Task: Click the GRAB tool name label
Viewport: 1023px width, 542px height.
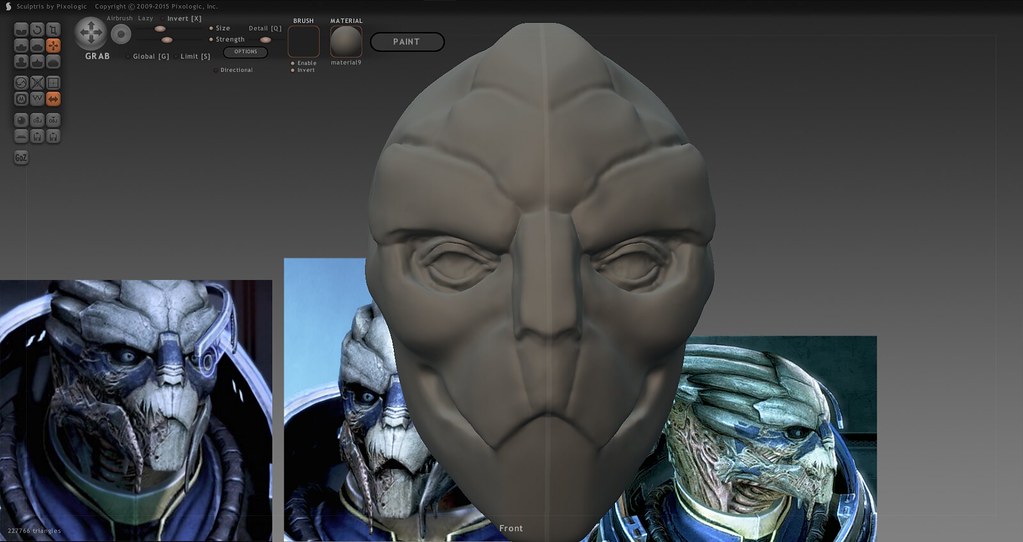Action: coord(97,57)
